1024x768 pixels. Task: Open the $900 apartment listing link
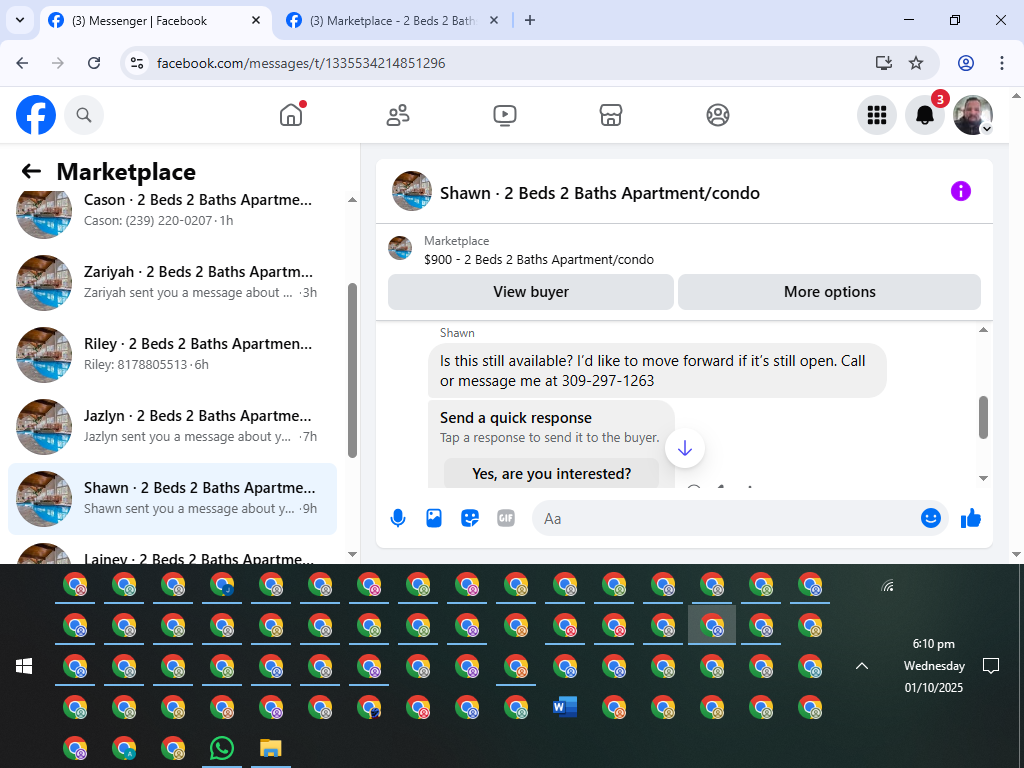(539, 259)
